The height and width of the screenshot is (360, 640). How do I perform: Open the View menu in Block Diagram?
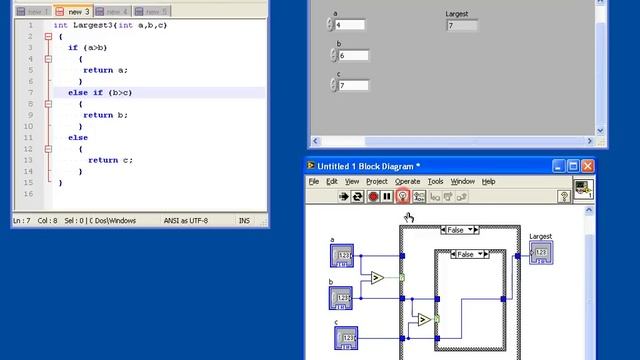click(x=352, y=182)
